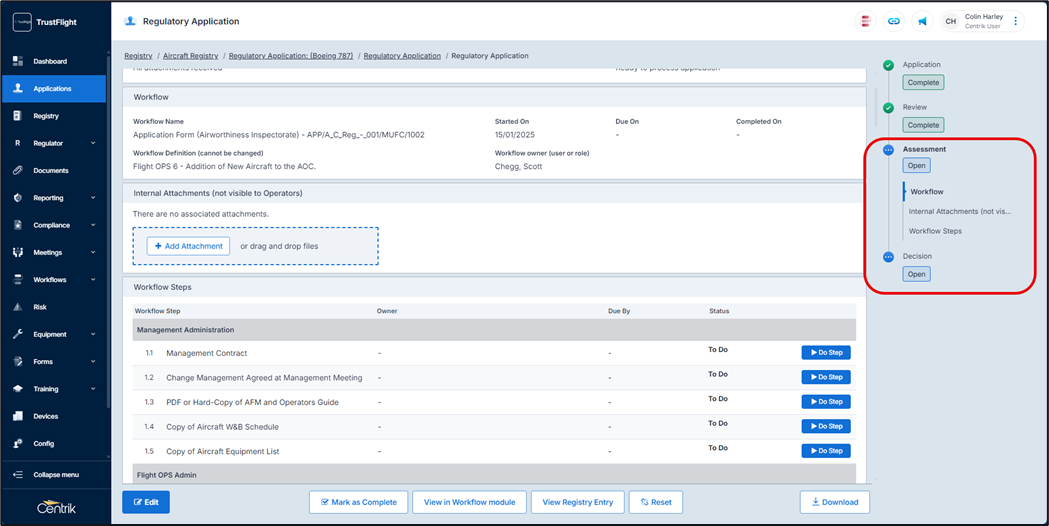Select Workflow Steps in the Assessment panel
This screenshot has width=1049, height=526.
[x=935, y=231]
